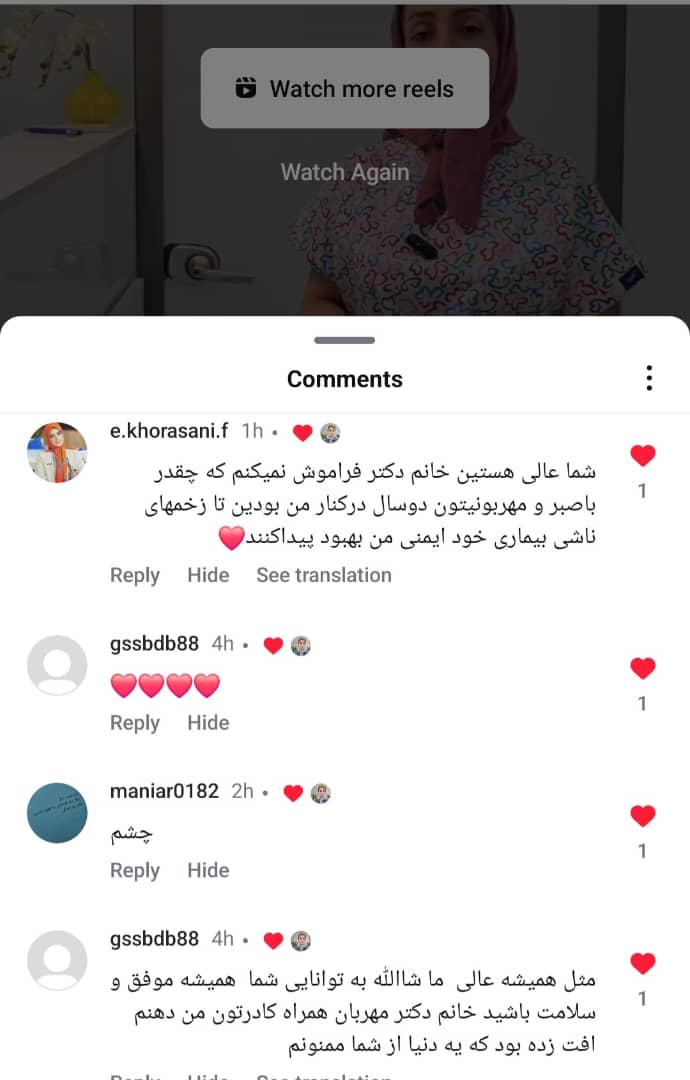Reply to e.khorasani.f's comment
The width and height of the screenshot is (690, 1080).
[x=135, y=575]
